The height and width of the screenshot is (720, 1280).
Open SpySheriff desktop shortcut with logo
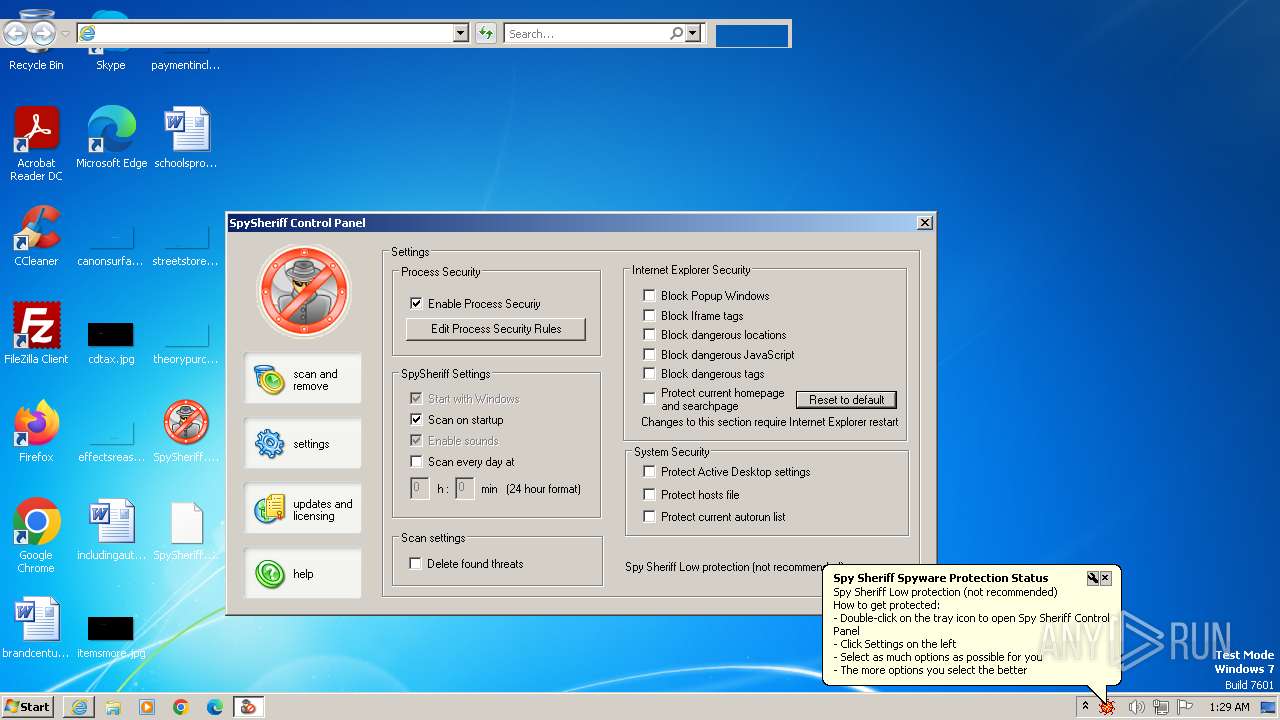[x=186, y=432]
